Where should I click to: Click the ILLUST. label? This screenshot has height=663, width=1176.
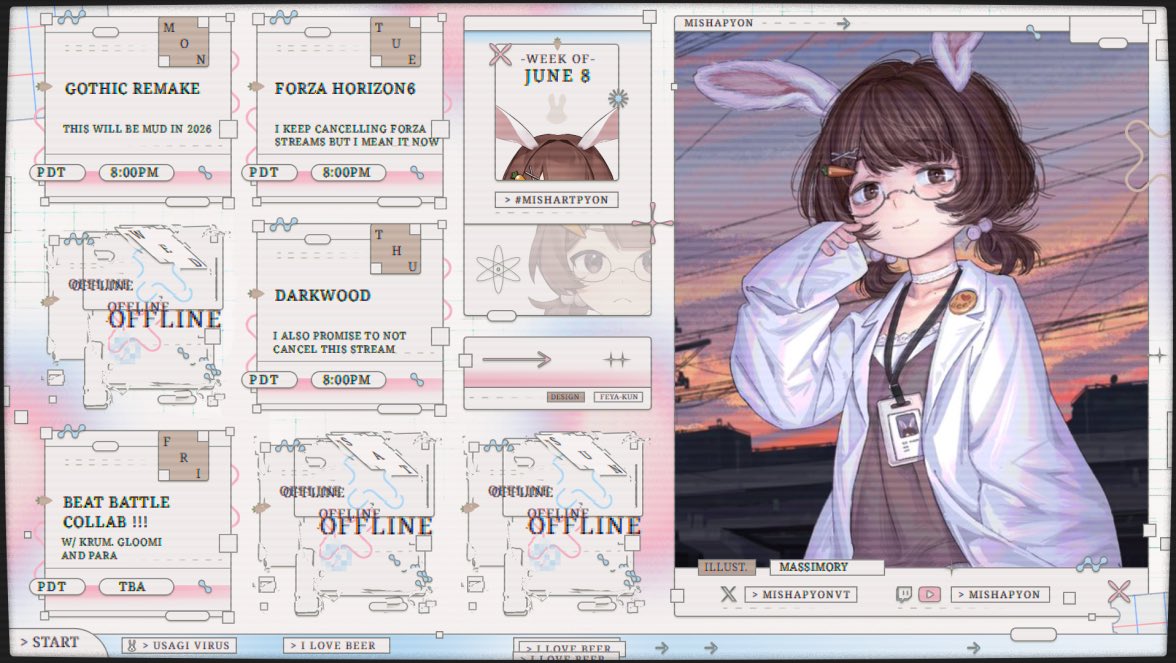726,567
